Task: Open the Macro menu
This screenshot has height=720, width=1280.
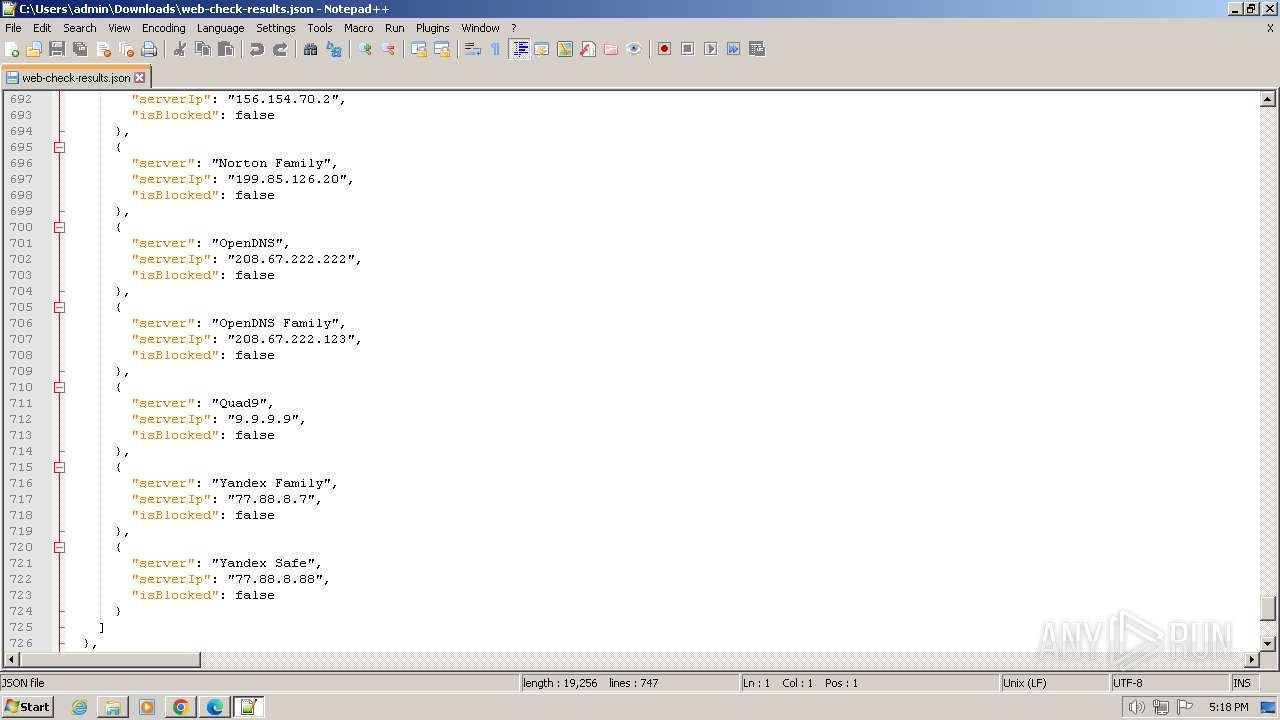Action: point(358,28)
